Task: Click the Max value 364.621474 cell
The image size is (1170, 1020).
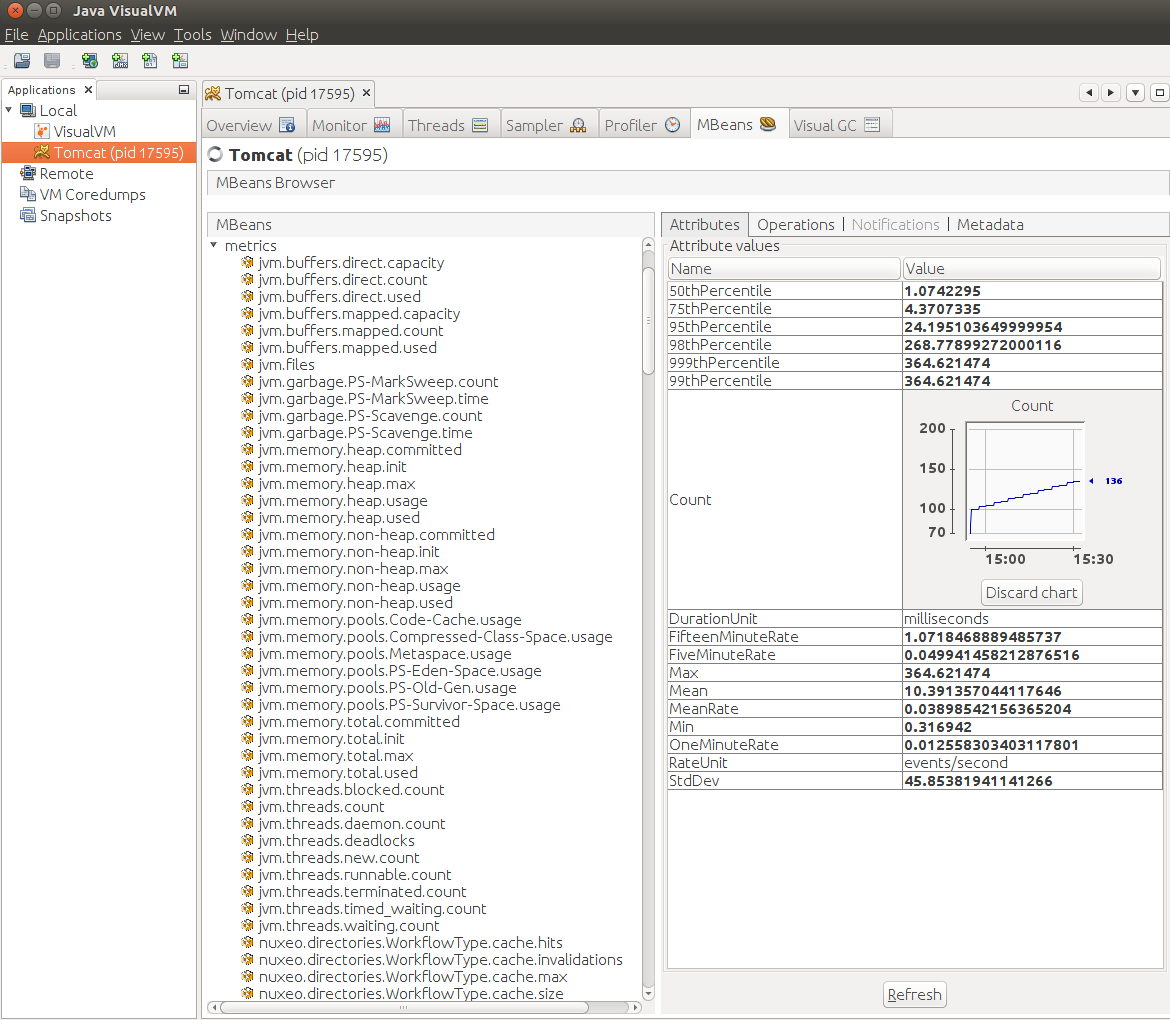Action: (x=1032, y=673)
